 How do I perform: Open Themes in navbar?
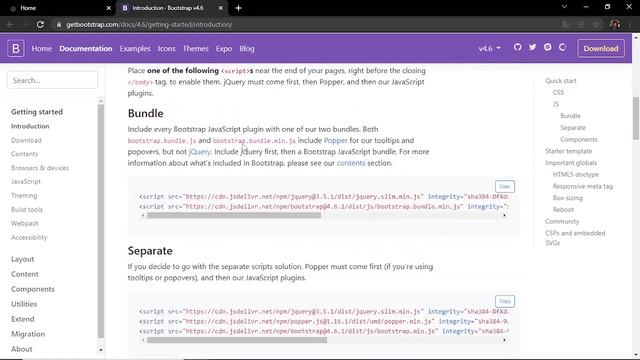point(196,49)
